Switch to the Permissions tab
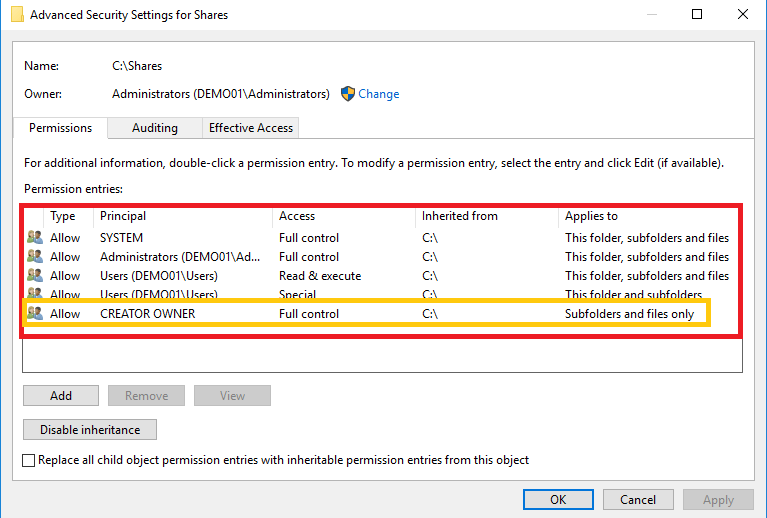The width and height of the screenshot is (767, 518). point(60,128)
